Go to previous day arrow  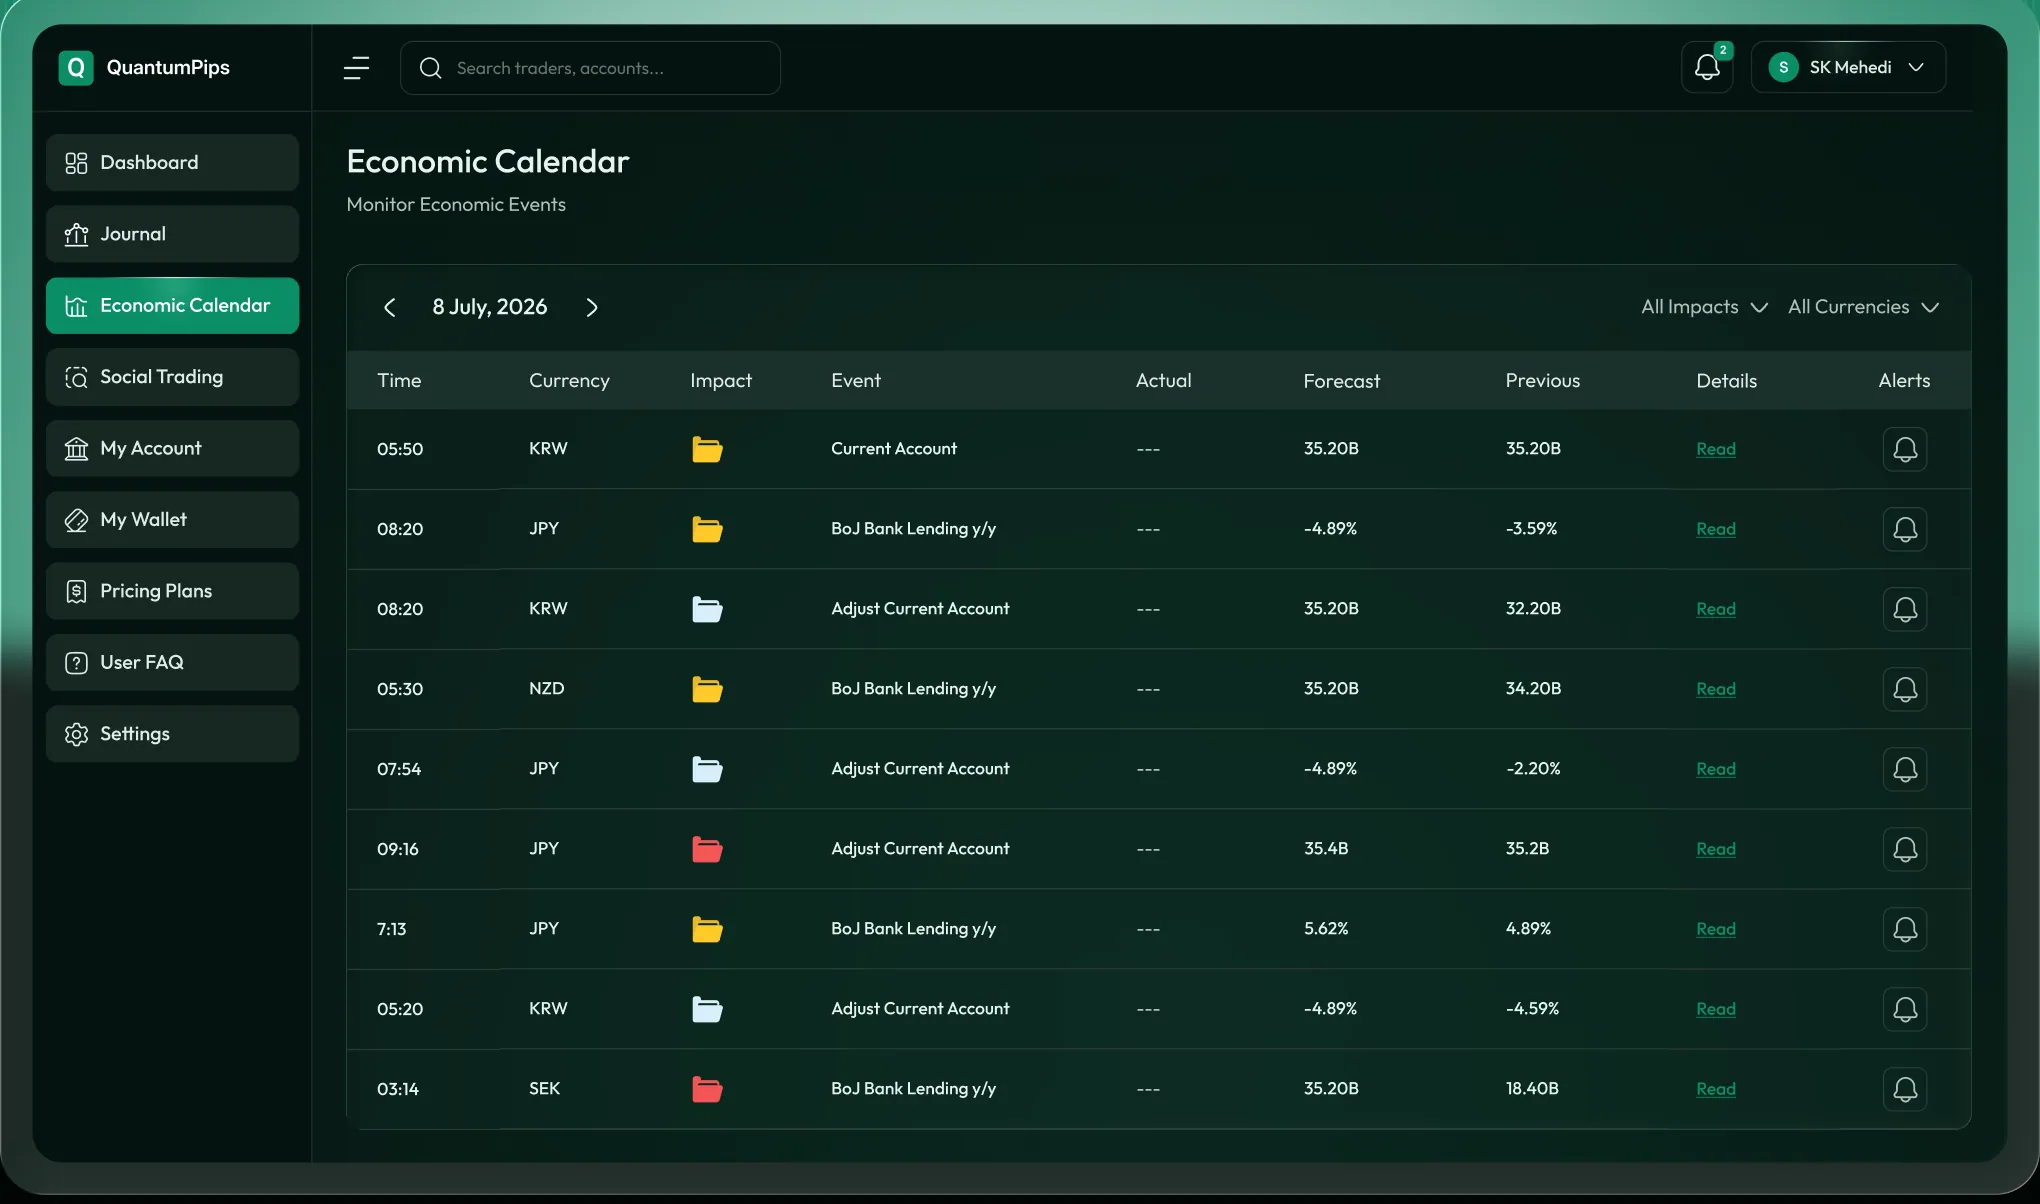390,307
